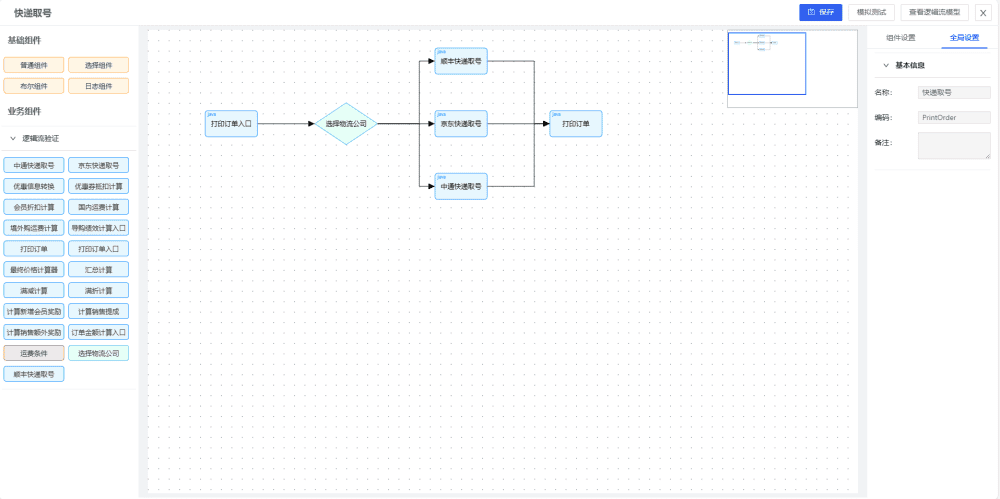This screenshot has height=499, width=1000.
Task: Switch to the 组件设置 tab
Action: (900, 37)
